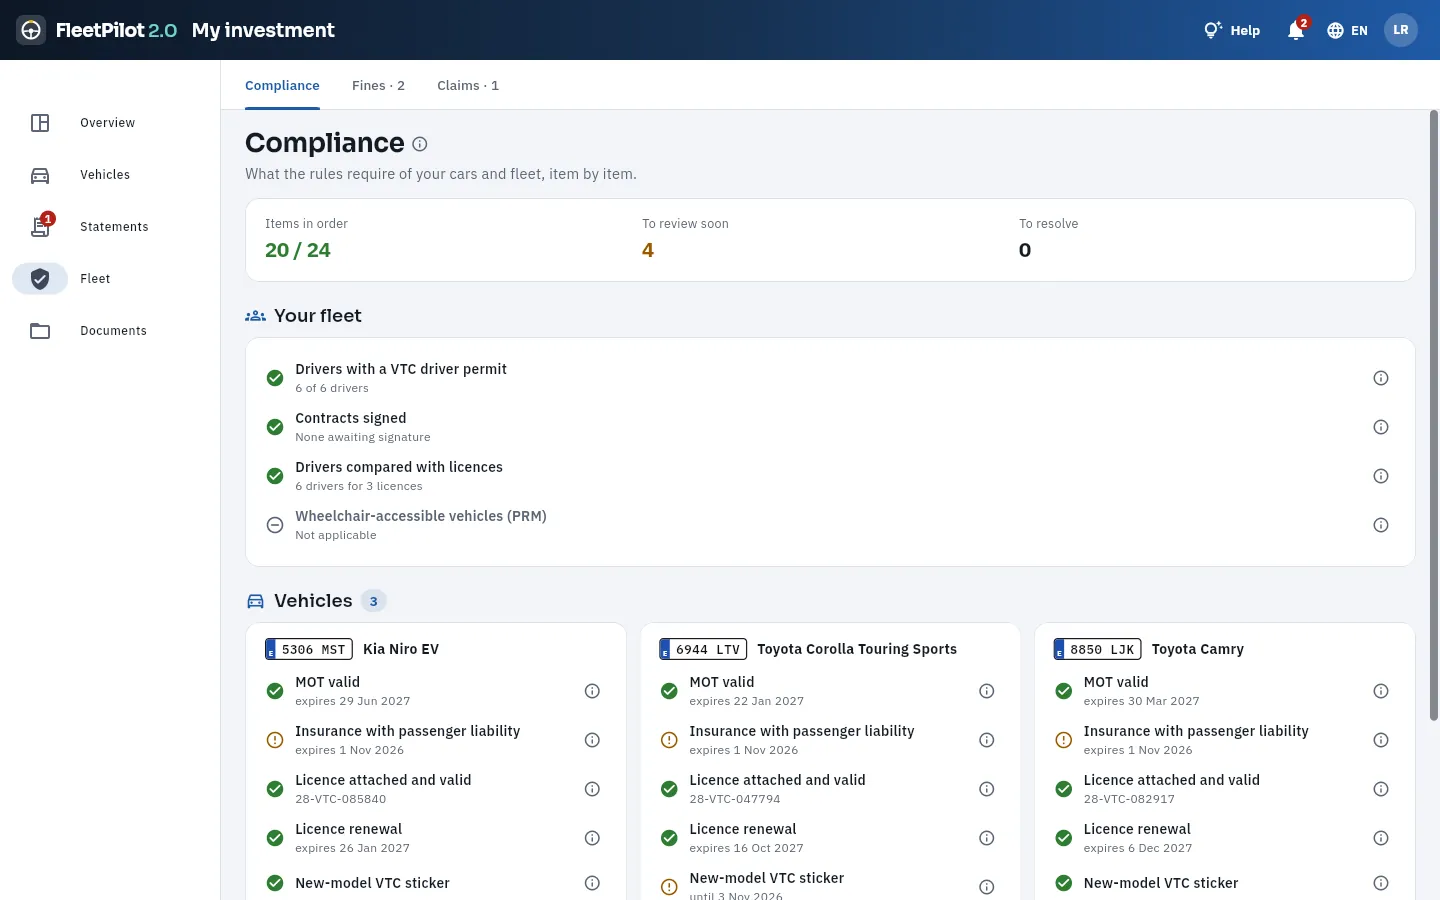Open the Help lightbulb menu
The width and height of the screenshot is (1440, 900).
click(1232, 30)
